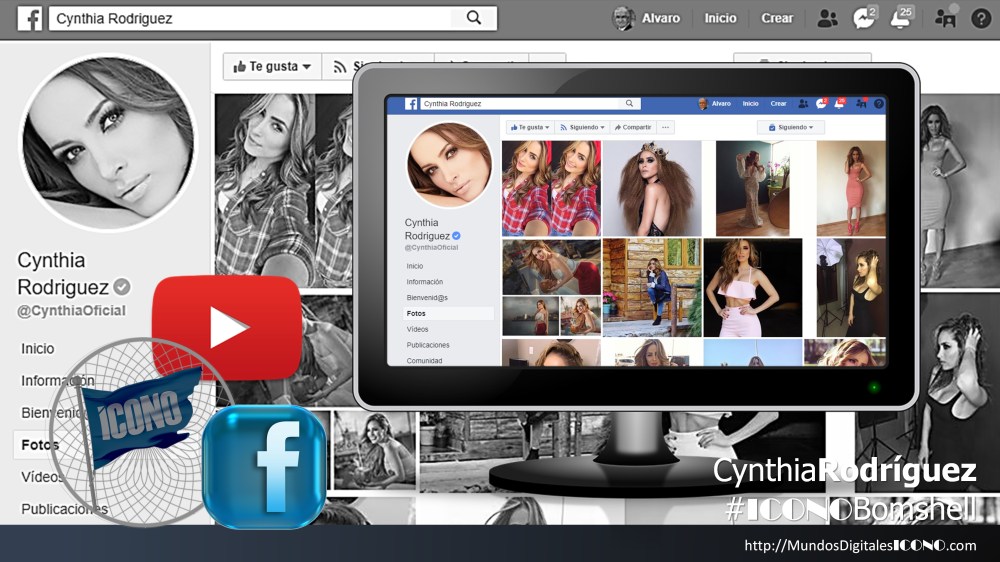Open the big hair crown photo on the monitor
1000x562 pixels.
click(x=652, y=188)
